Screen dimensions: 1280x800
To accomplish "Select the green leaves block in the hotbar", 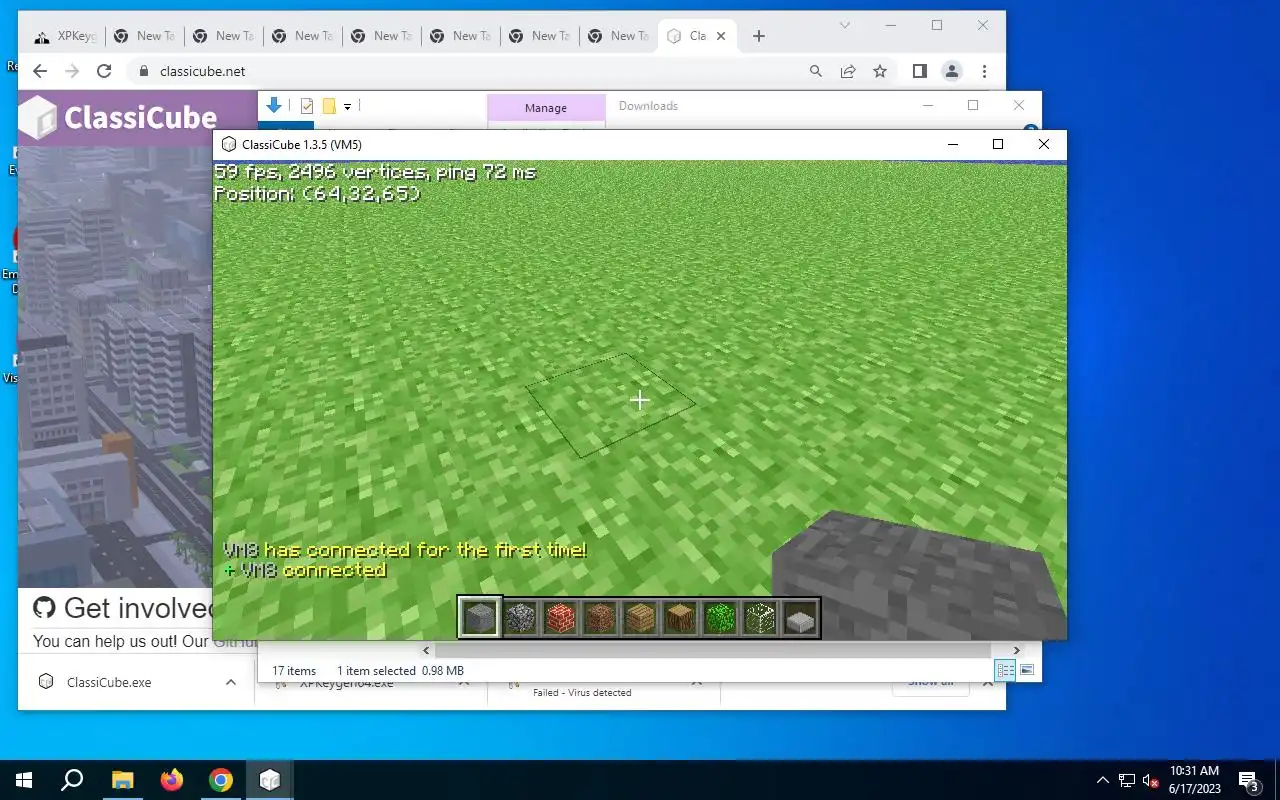I will [720, 617].
